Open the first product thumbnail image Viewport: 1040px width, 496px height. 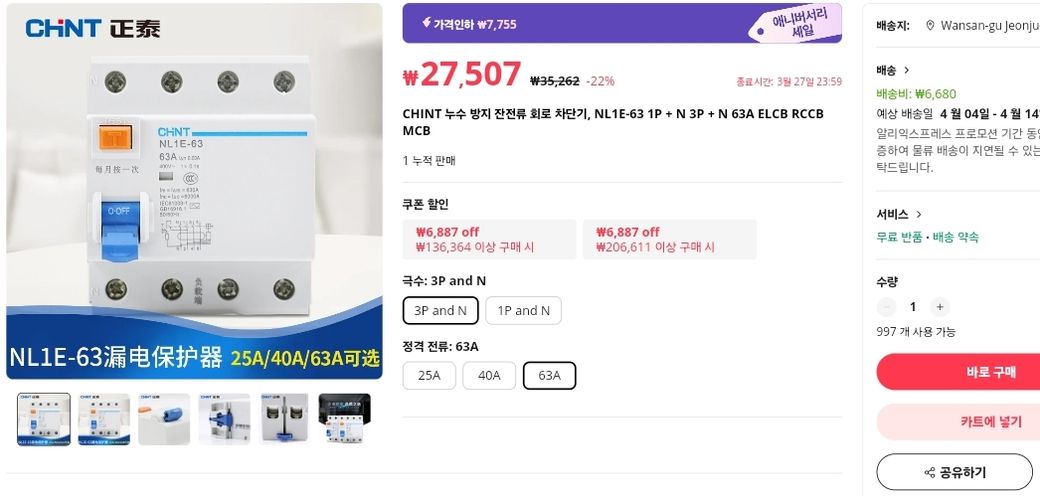pyautogui.click(x=44, y=419)
